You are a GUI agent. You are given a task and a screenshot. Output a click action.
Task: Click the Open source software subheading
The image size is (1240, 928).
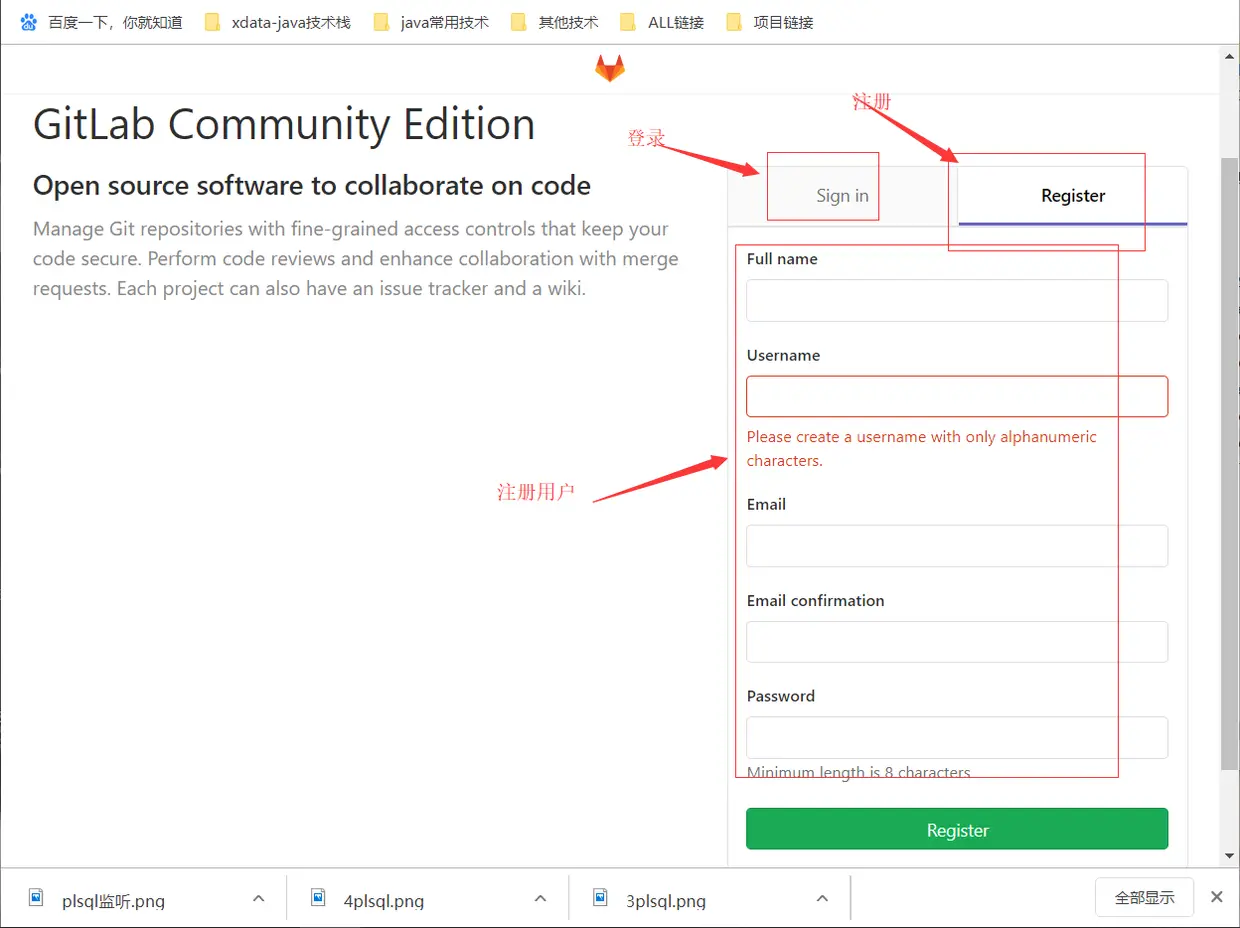(x=312, y=186)
